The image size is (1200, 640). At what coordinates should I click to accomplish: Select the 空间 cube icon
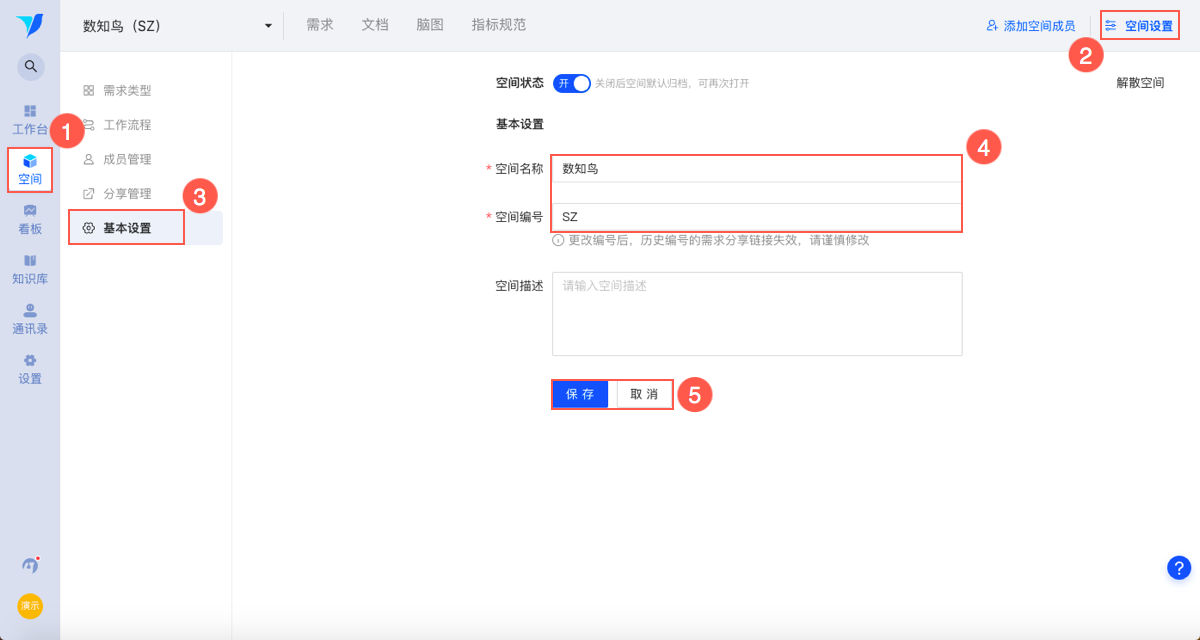(x=30, y=161)
